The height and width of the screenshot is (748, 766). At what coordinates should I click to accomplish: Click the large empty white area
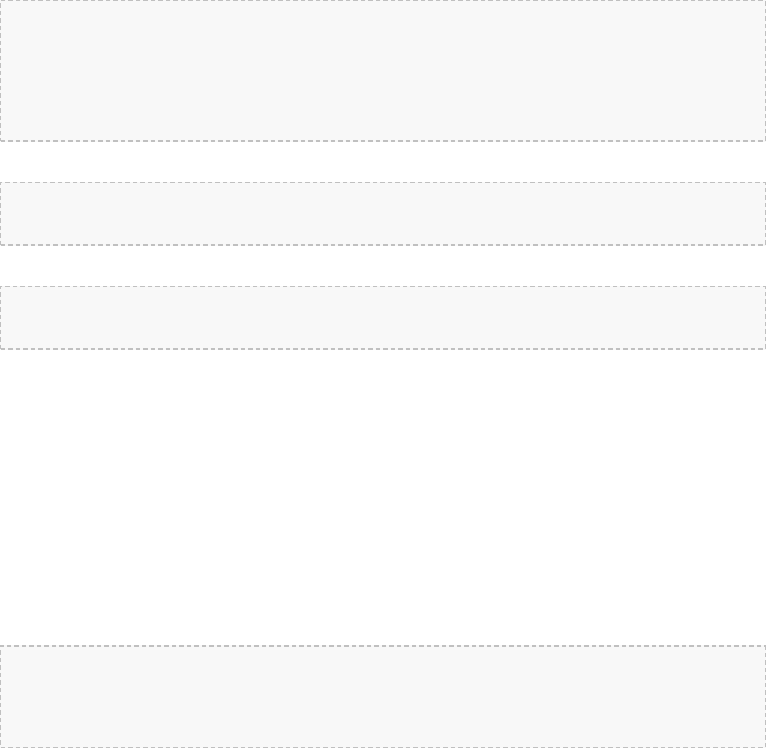click(x=383, y=497)
